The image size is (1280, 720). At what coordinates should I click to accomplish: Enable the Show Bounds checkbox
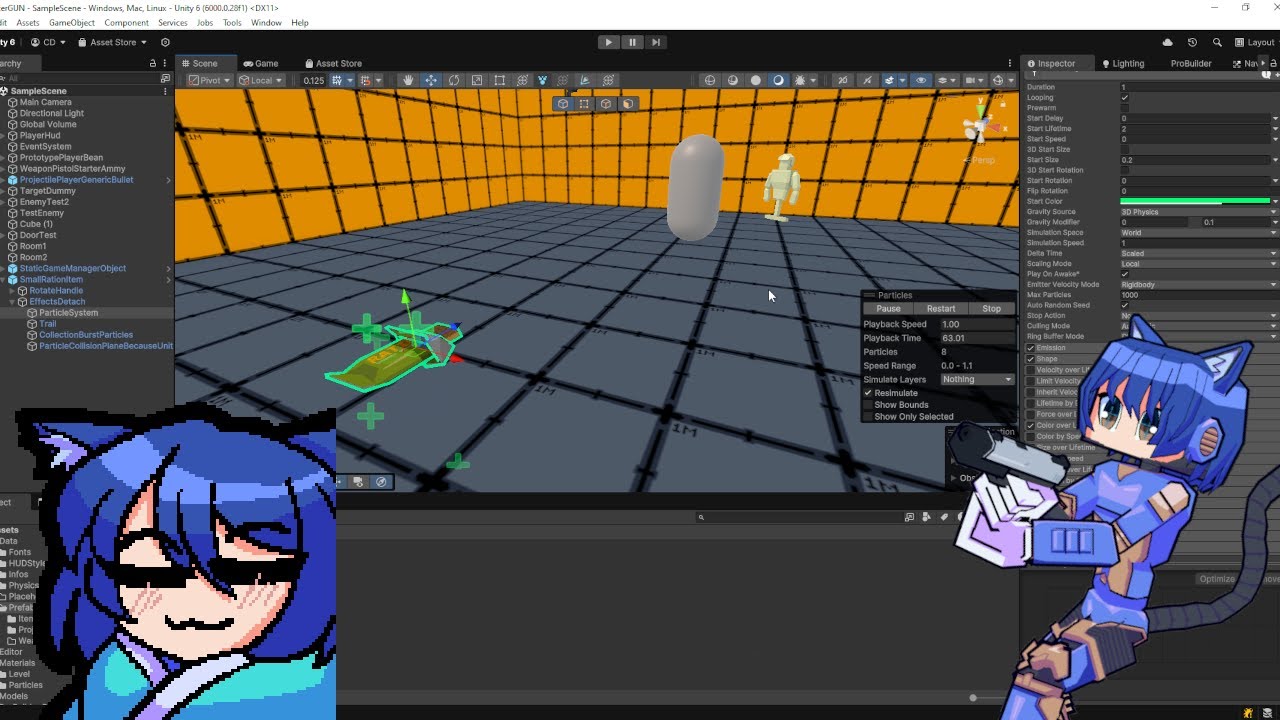click(x=868, y=405)
